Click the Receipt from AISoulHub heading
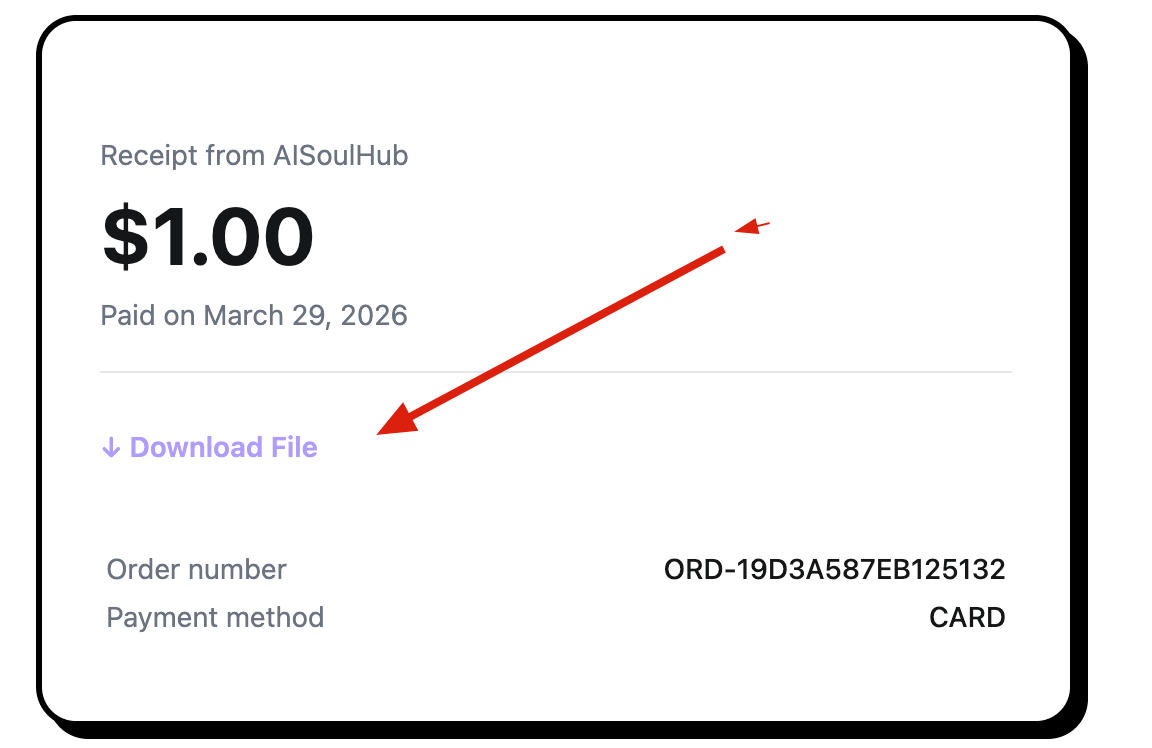Image resolution: width=1152 pixels, height=748 pixels. (x=254, y=156)
